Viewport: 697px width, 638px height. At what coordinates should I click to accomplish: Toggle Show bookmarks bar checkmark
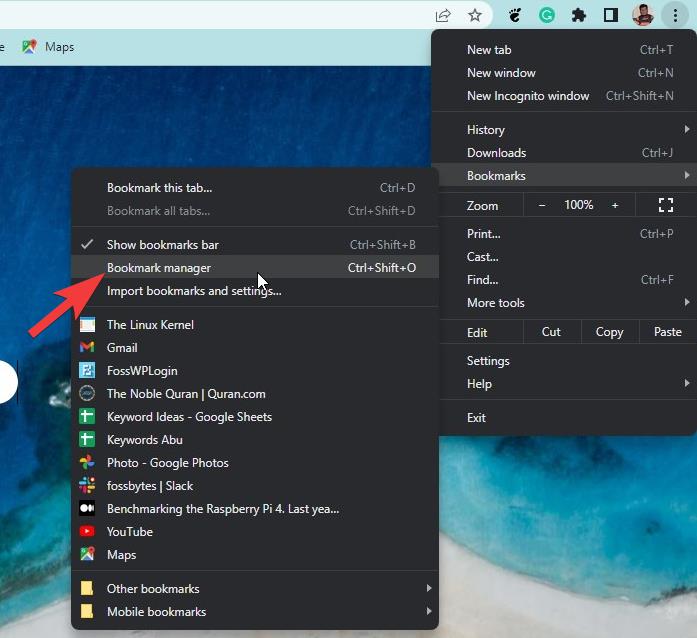pyautogui.click(x=255, y=245)
